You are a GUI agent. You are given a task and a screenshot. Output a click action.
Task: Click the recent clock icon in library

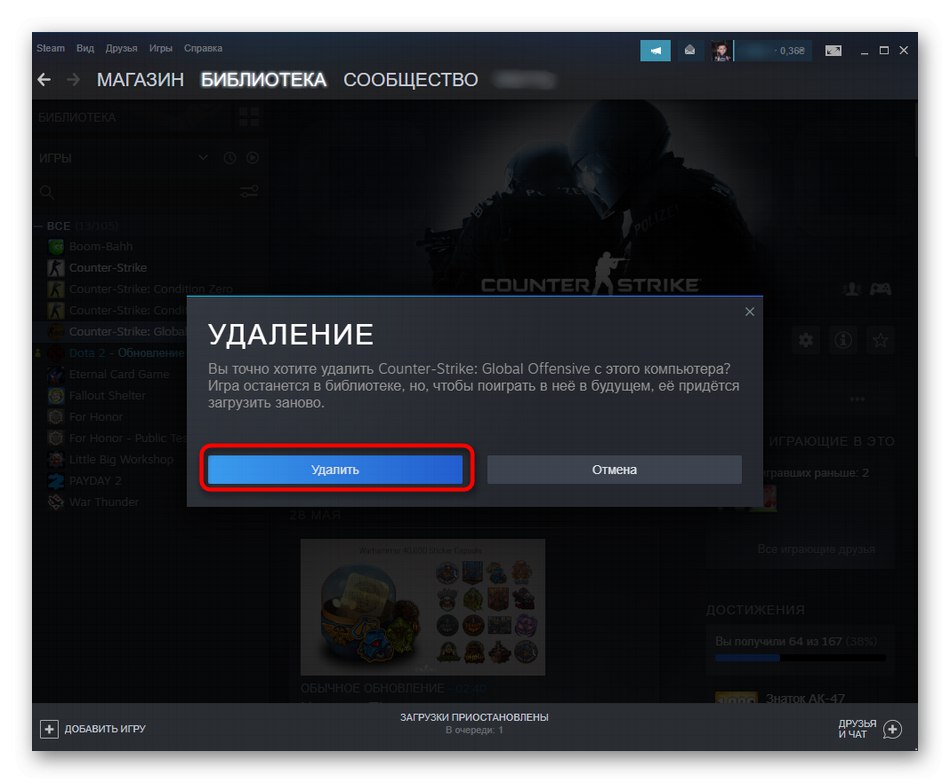[230, 158]
